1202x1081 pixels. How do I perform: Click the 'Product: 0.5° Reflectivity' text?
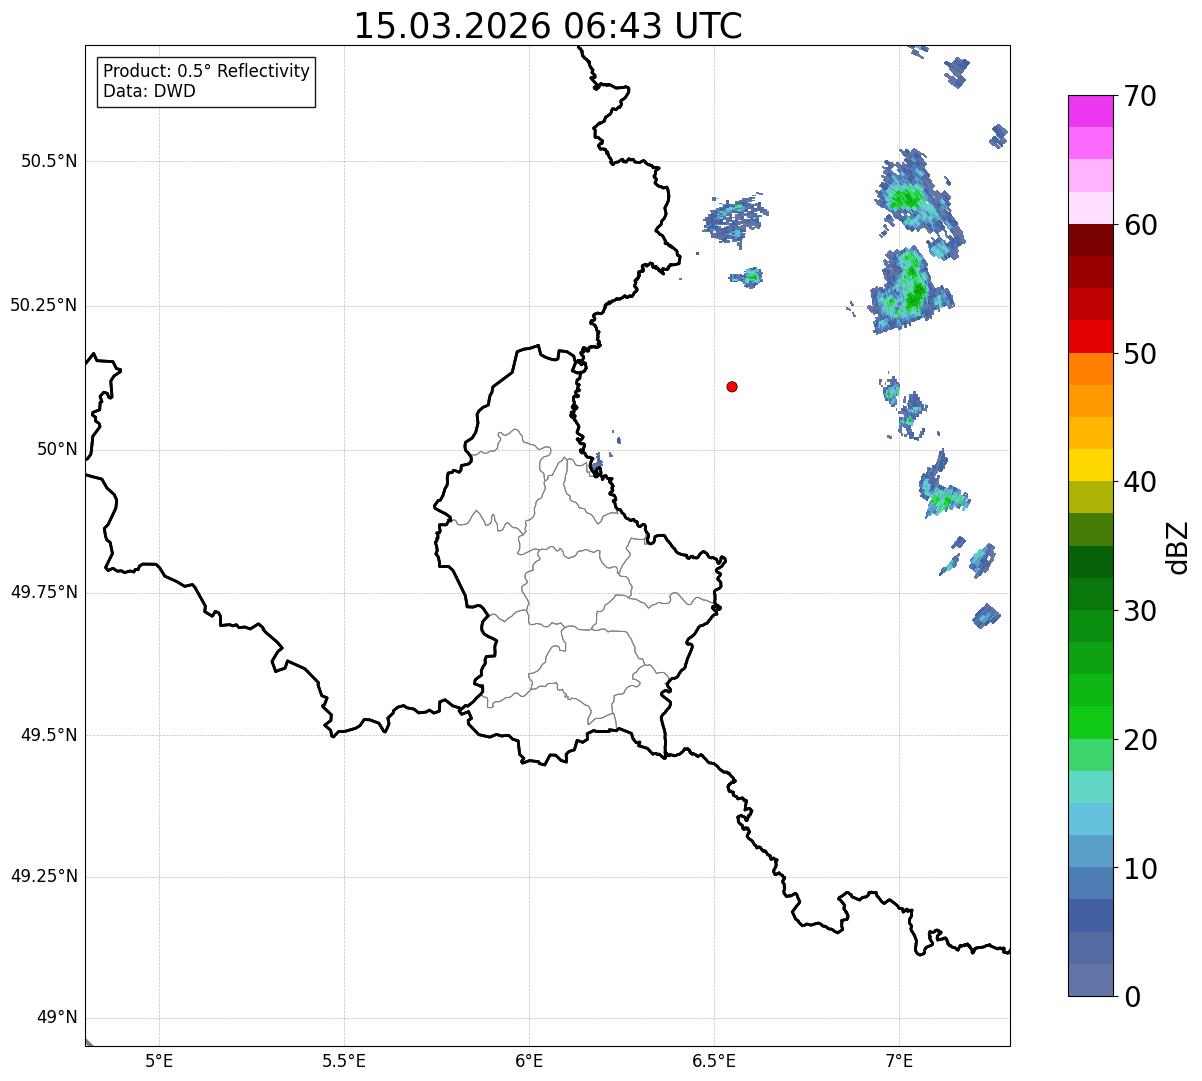[206, 72]
